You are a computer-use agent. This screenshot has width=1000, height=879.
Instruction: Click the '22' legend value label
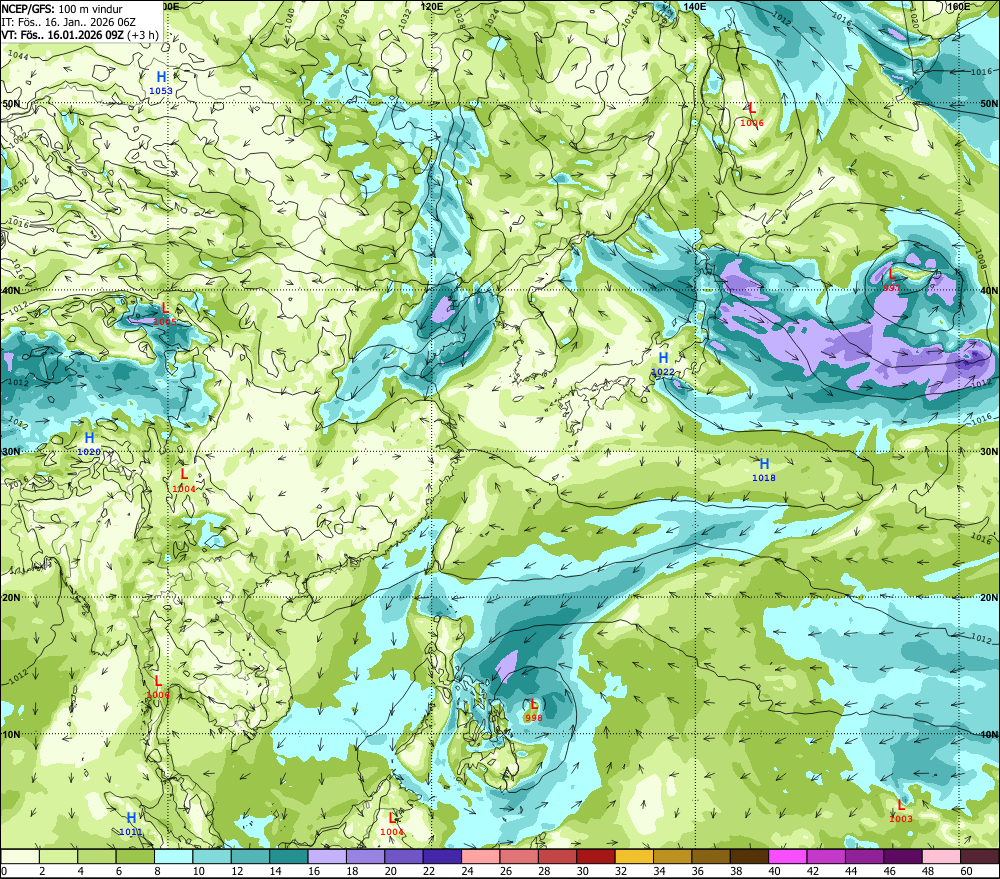pos(429,871)
